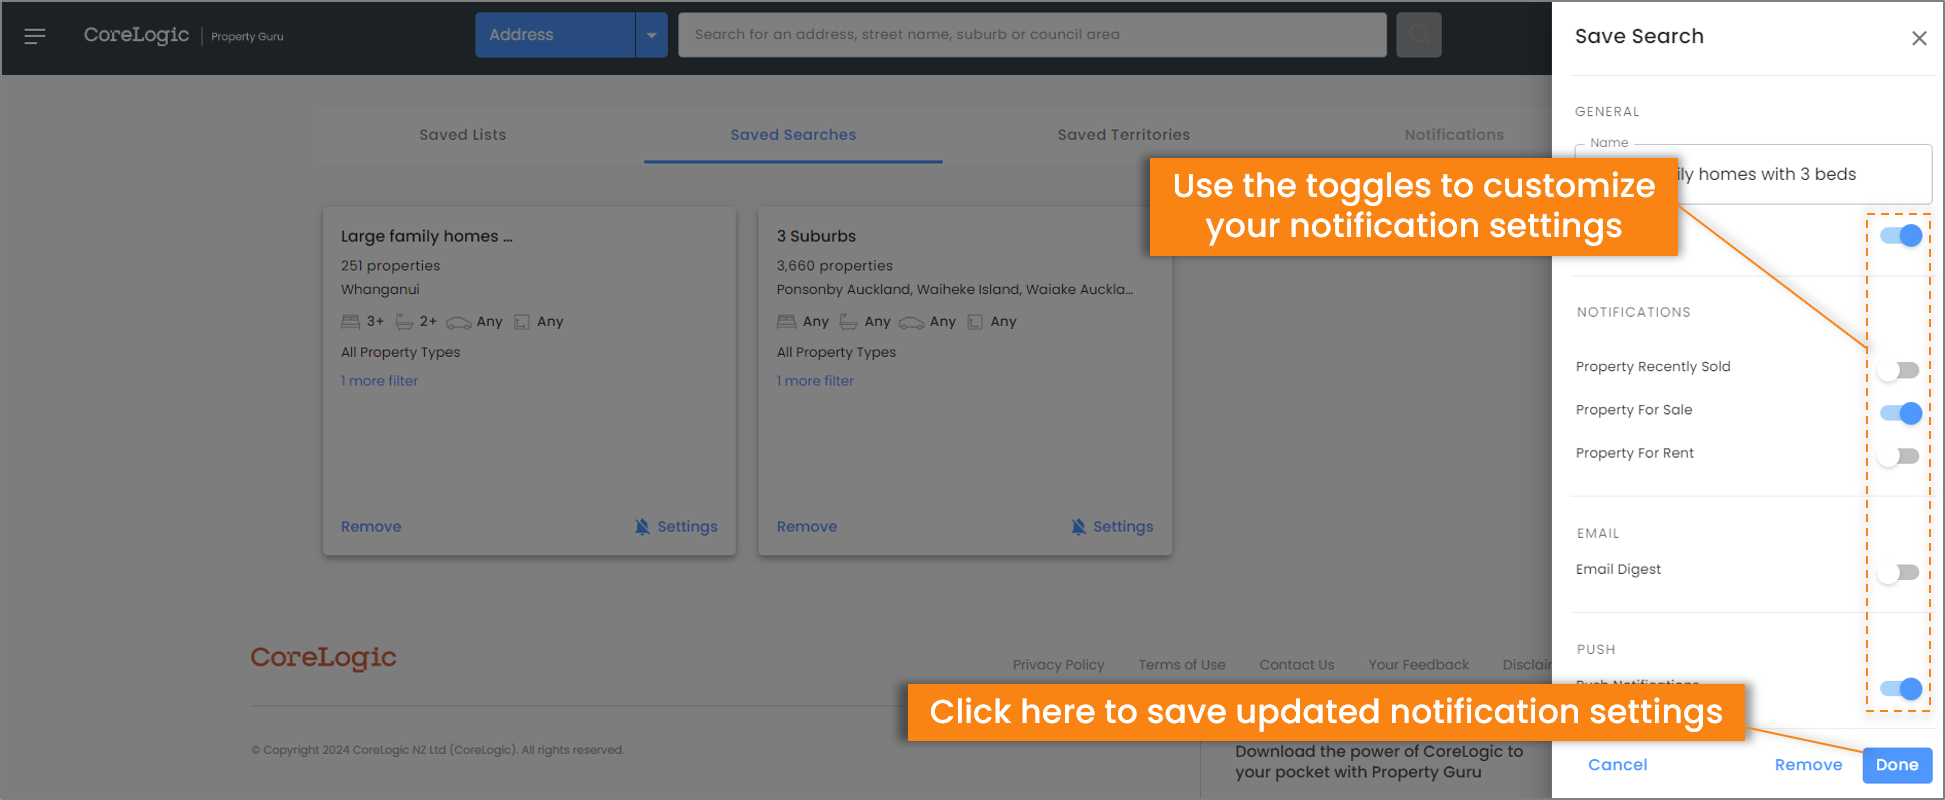Click '251 properties' text on first card
Viewport: 1945px width, 800px height.
point(390,266)
